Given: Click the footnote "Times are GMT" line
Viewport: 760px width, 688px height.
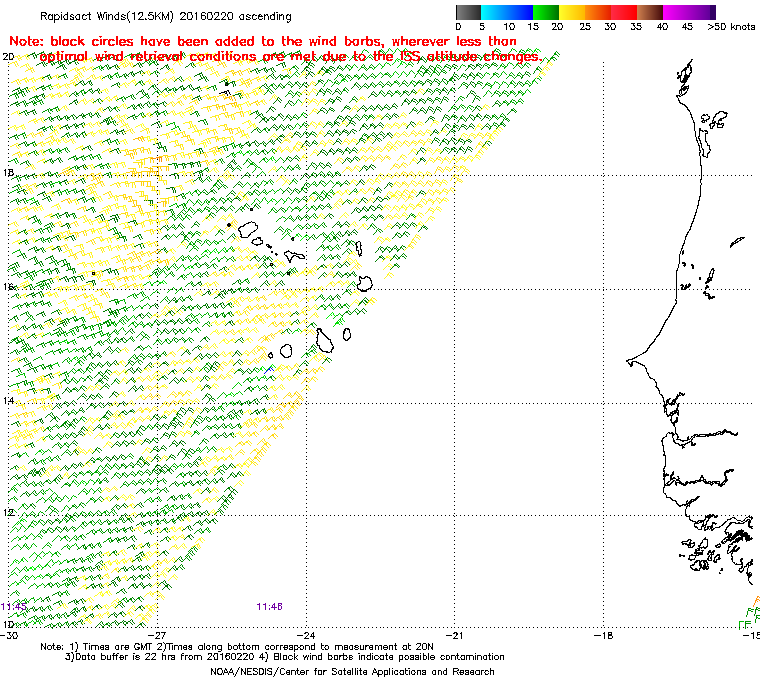Looking at the screenshot, I should click(237, 647).
